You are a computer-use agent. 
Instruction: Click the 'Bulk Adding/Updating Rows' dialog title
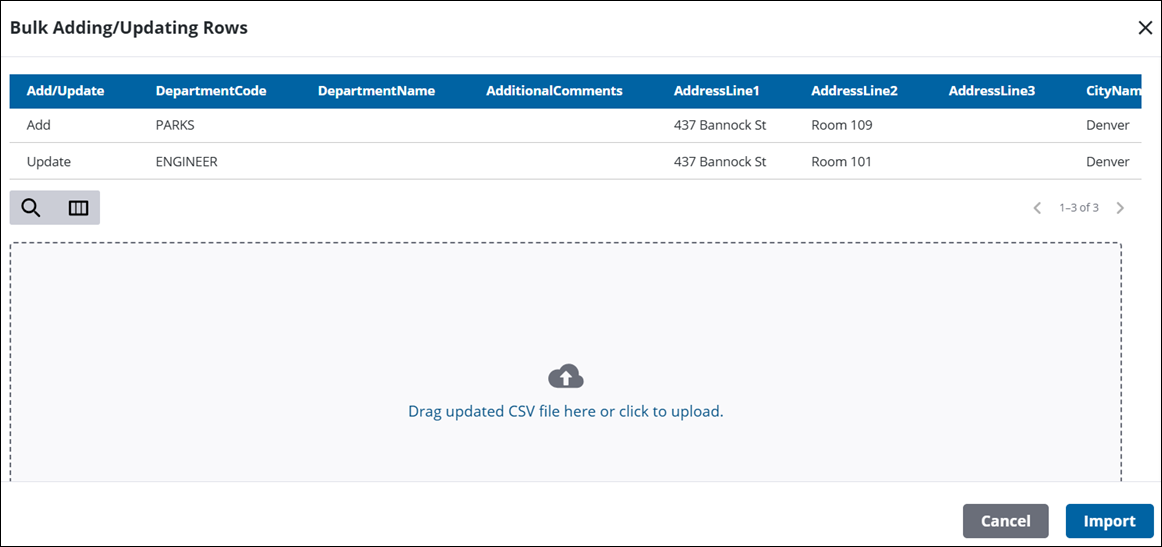(129, 28)
